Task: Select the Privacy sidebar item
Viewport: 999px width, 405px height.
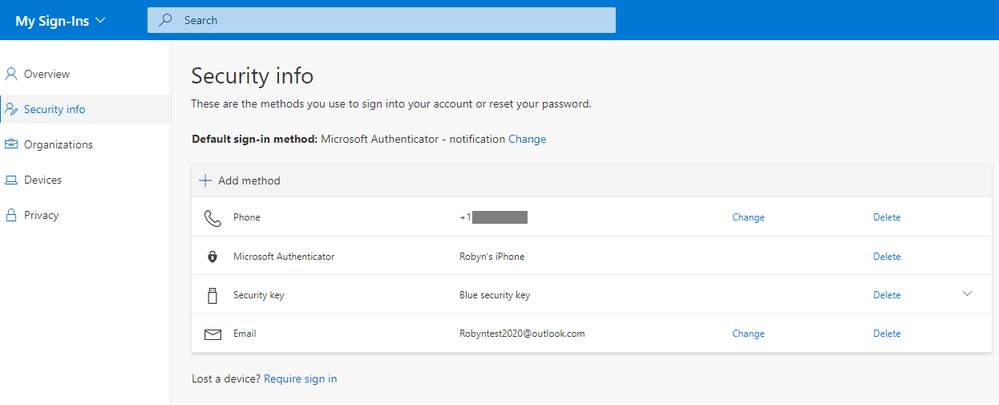Action: [x=41, y=215]
